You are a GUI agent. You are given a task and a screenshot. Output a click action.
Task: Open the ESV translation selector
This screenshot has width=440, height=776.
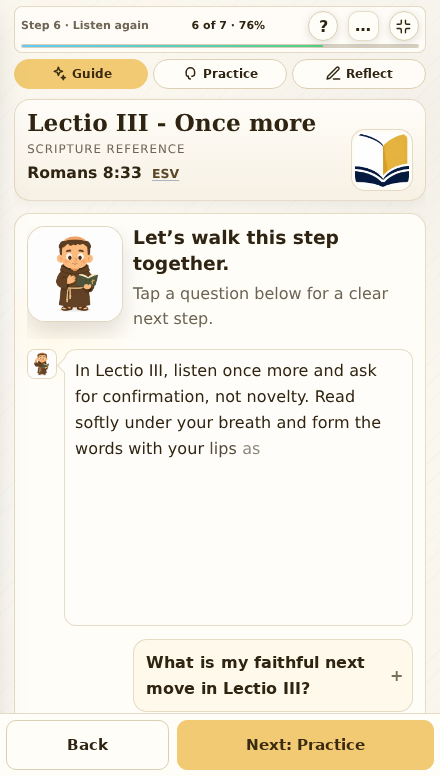165,174
